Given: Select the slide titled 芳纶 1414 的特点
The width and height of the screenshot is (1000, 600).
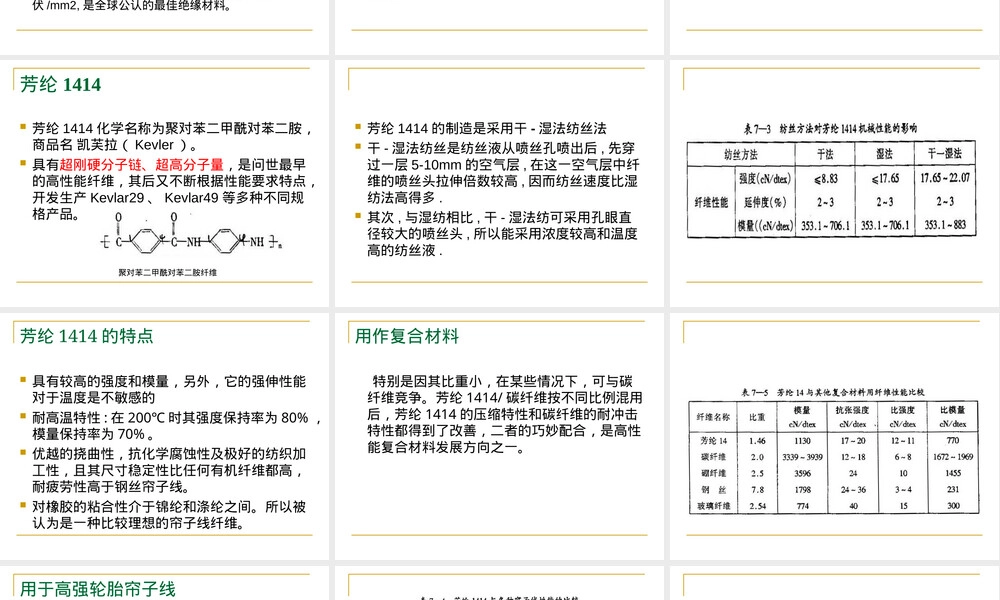Looking at the screenshot, I should point(165,436).
